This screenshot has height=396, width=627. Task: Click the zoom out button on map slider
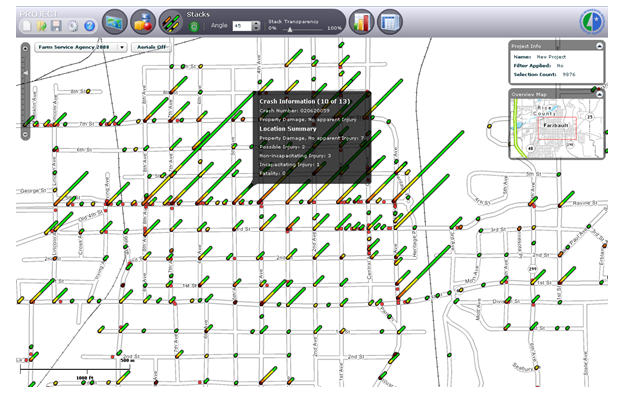click(25, 135)
